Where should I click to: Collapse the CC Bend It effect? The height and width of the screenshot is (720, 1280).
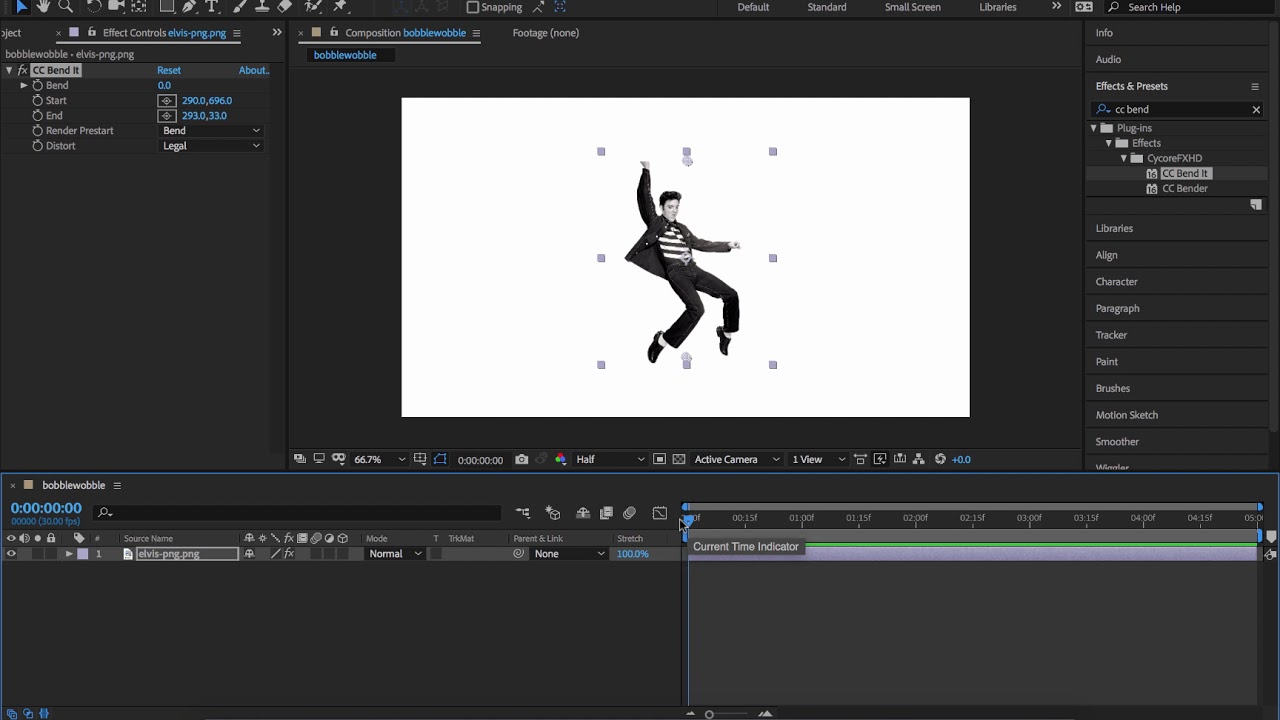9,71
